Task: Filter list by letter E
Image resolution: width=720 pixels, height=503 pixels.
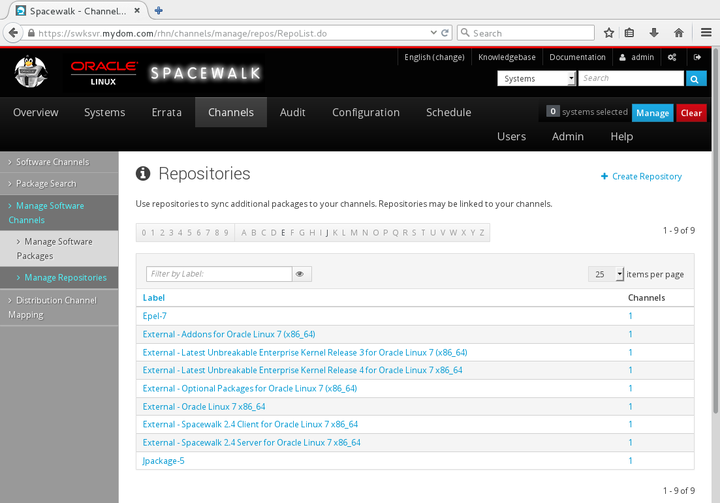Action: coord(283,233)
